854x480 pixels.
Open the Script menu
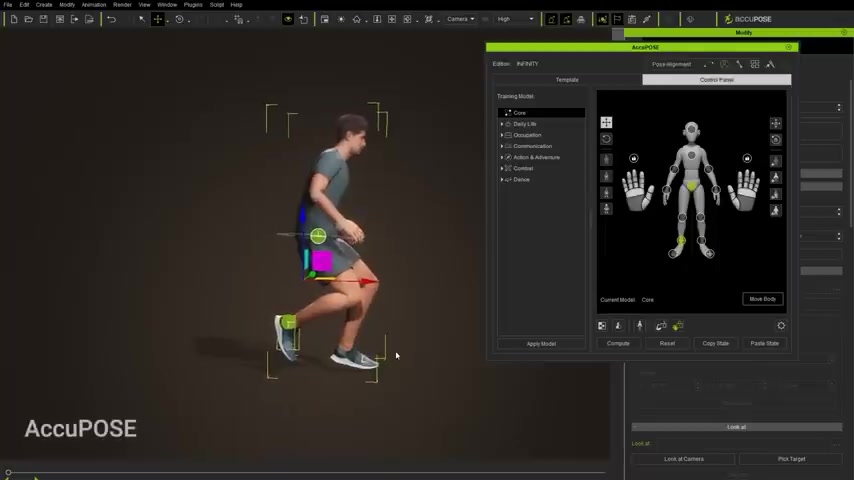coord(217,4)
